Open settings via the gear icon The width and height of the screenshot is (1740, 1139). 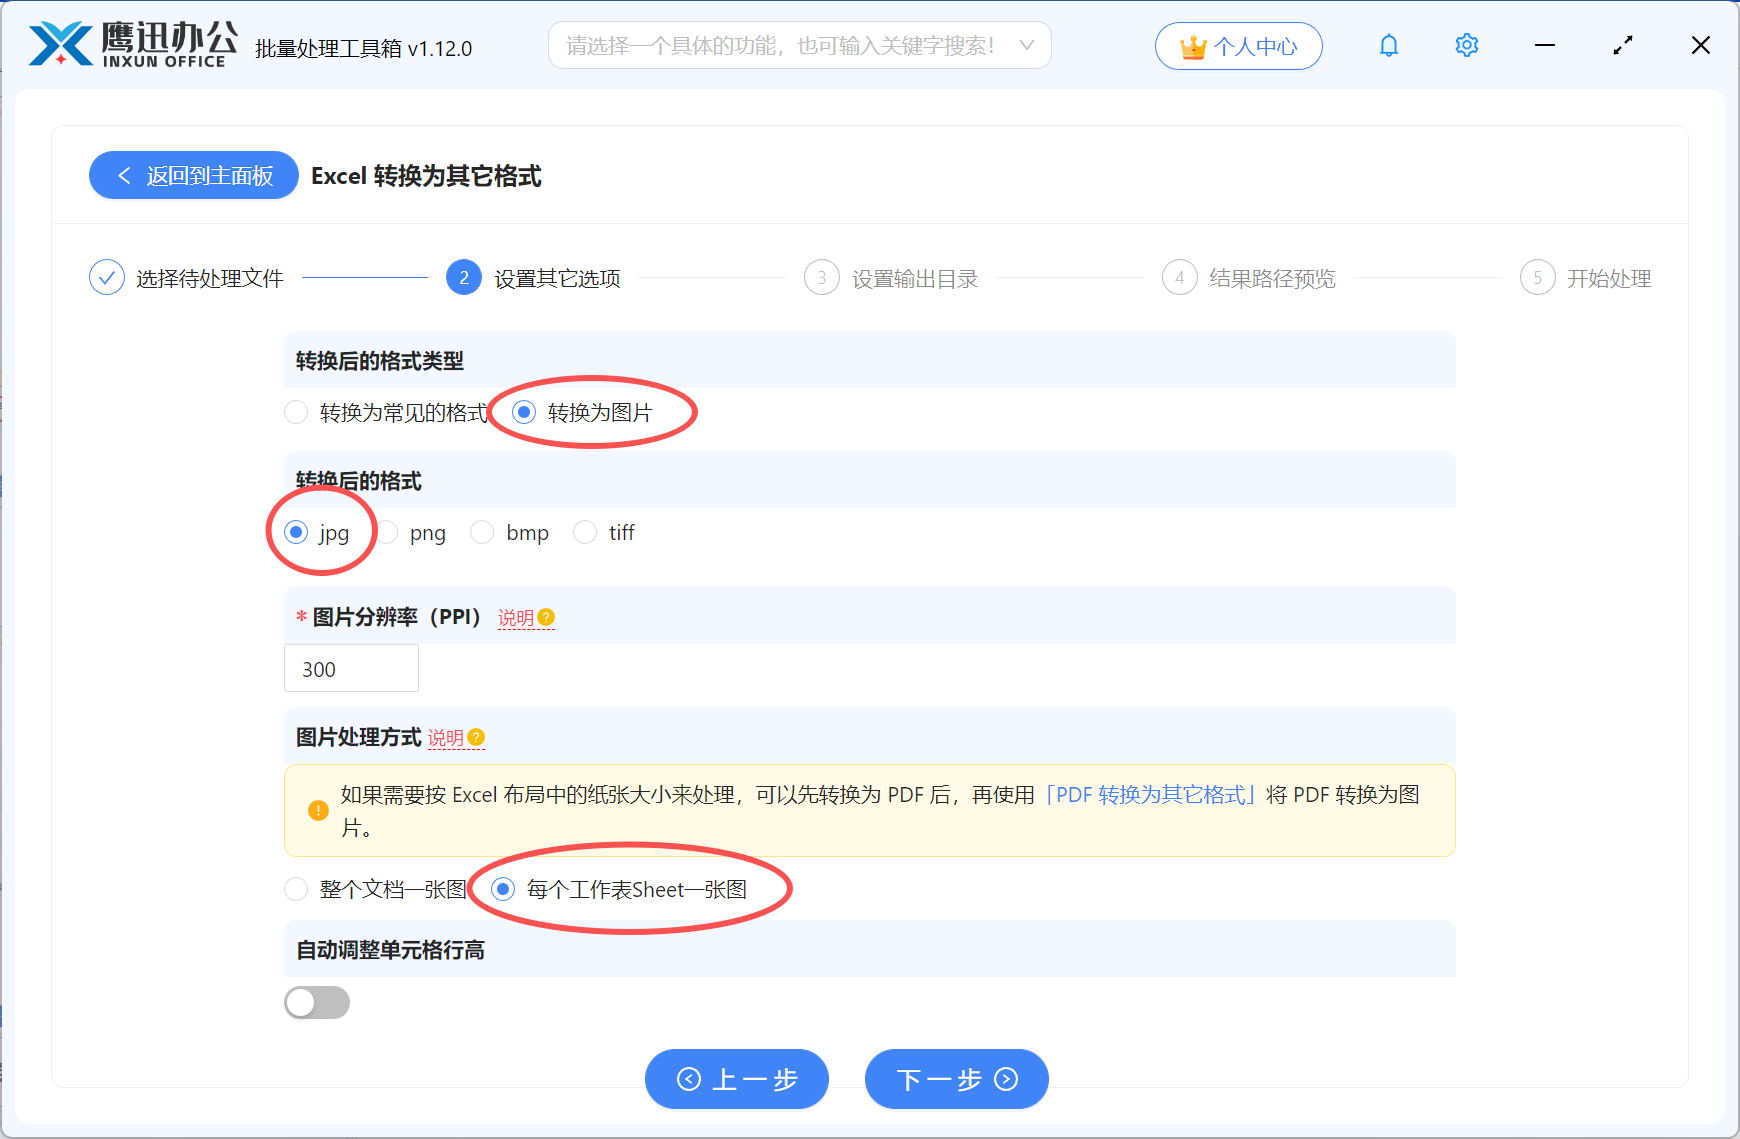(x=1466, y=45)
